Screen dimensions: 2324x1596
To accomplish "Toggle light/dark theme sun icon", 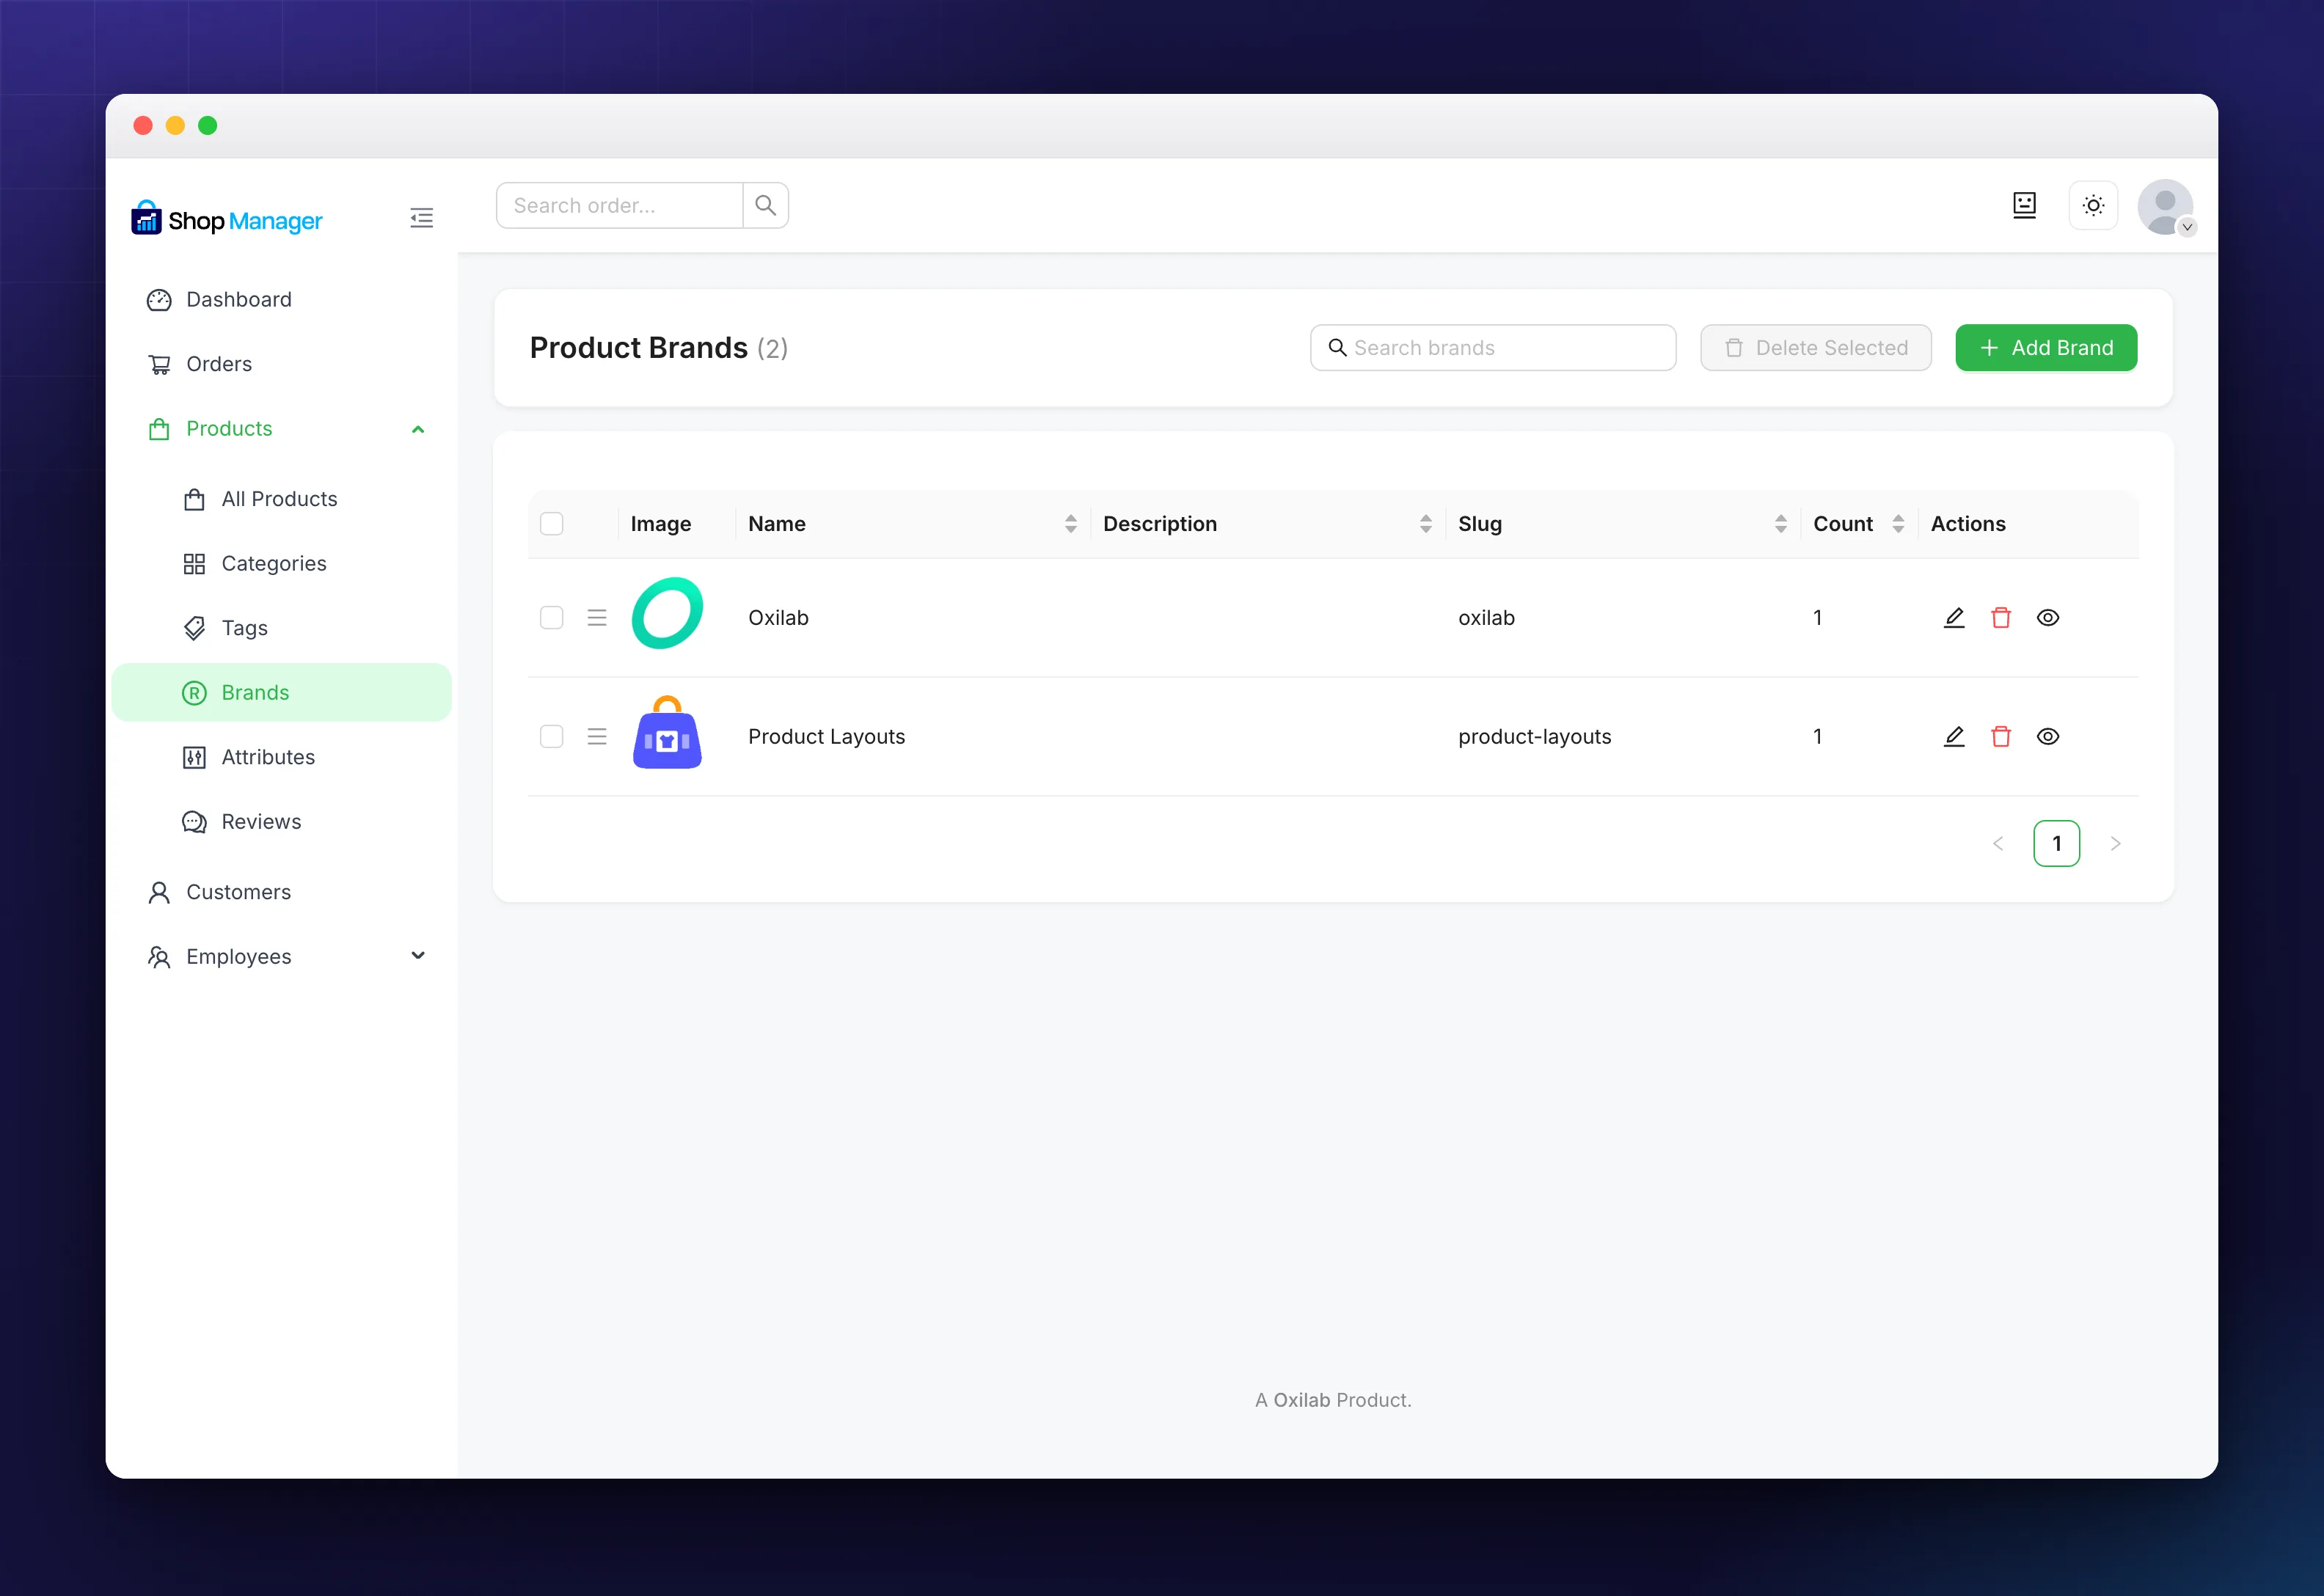I will tap(2093, 205).
